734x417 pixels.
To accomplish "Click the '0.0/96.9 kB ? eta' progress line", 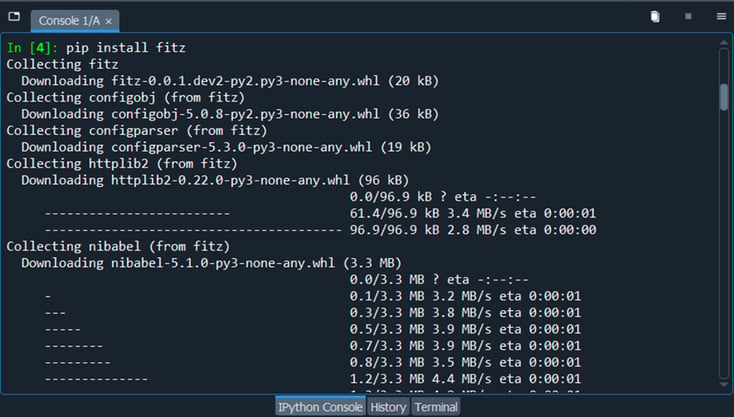I will pyautogui.click(x=442, y=197).
